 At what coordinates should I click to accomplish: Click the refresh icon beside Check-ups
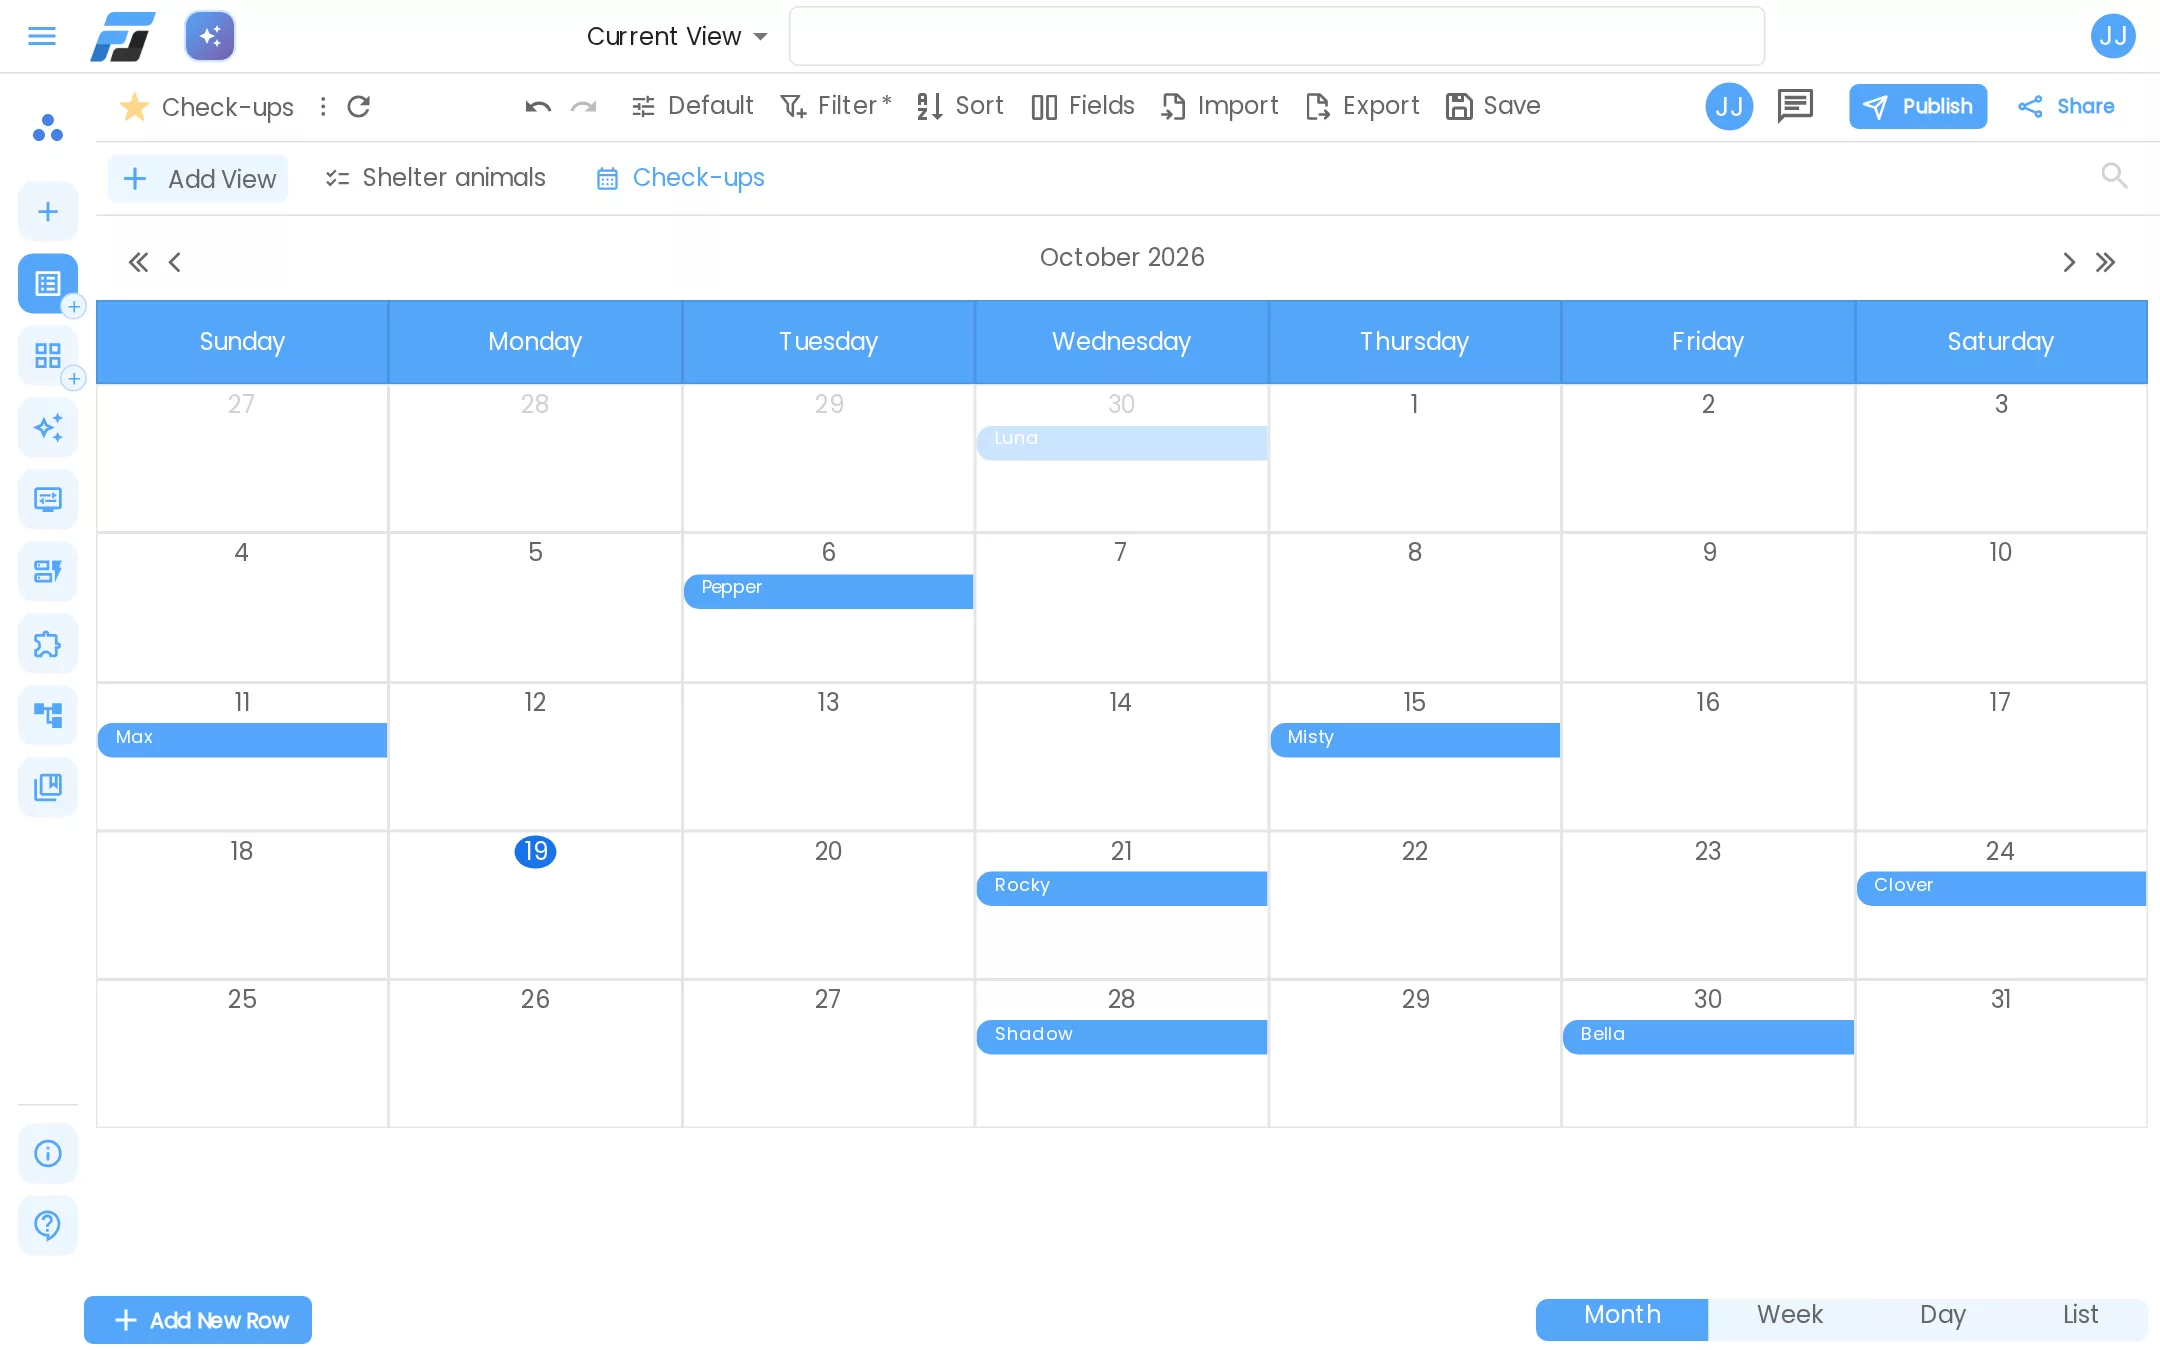point(359,106)
